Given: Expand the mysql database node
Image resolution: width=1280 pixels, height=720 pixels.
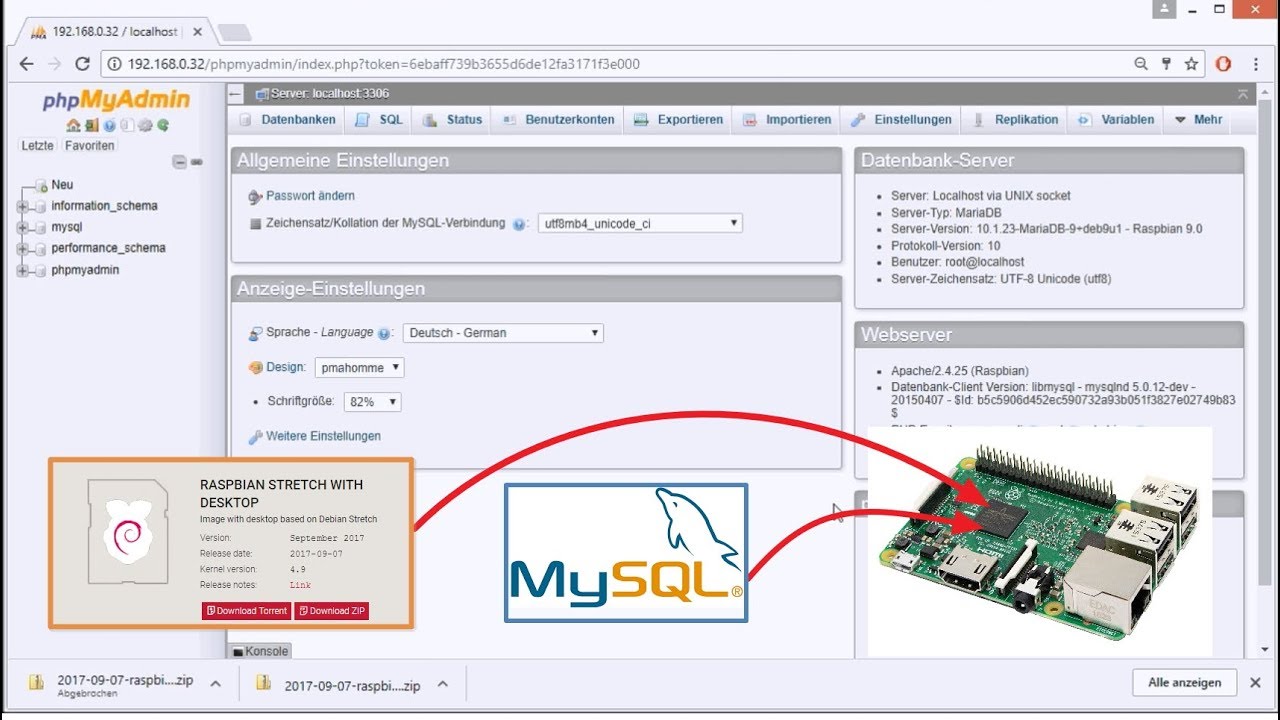Looking at the screenshot, I should pos(22,227).
